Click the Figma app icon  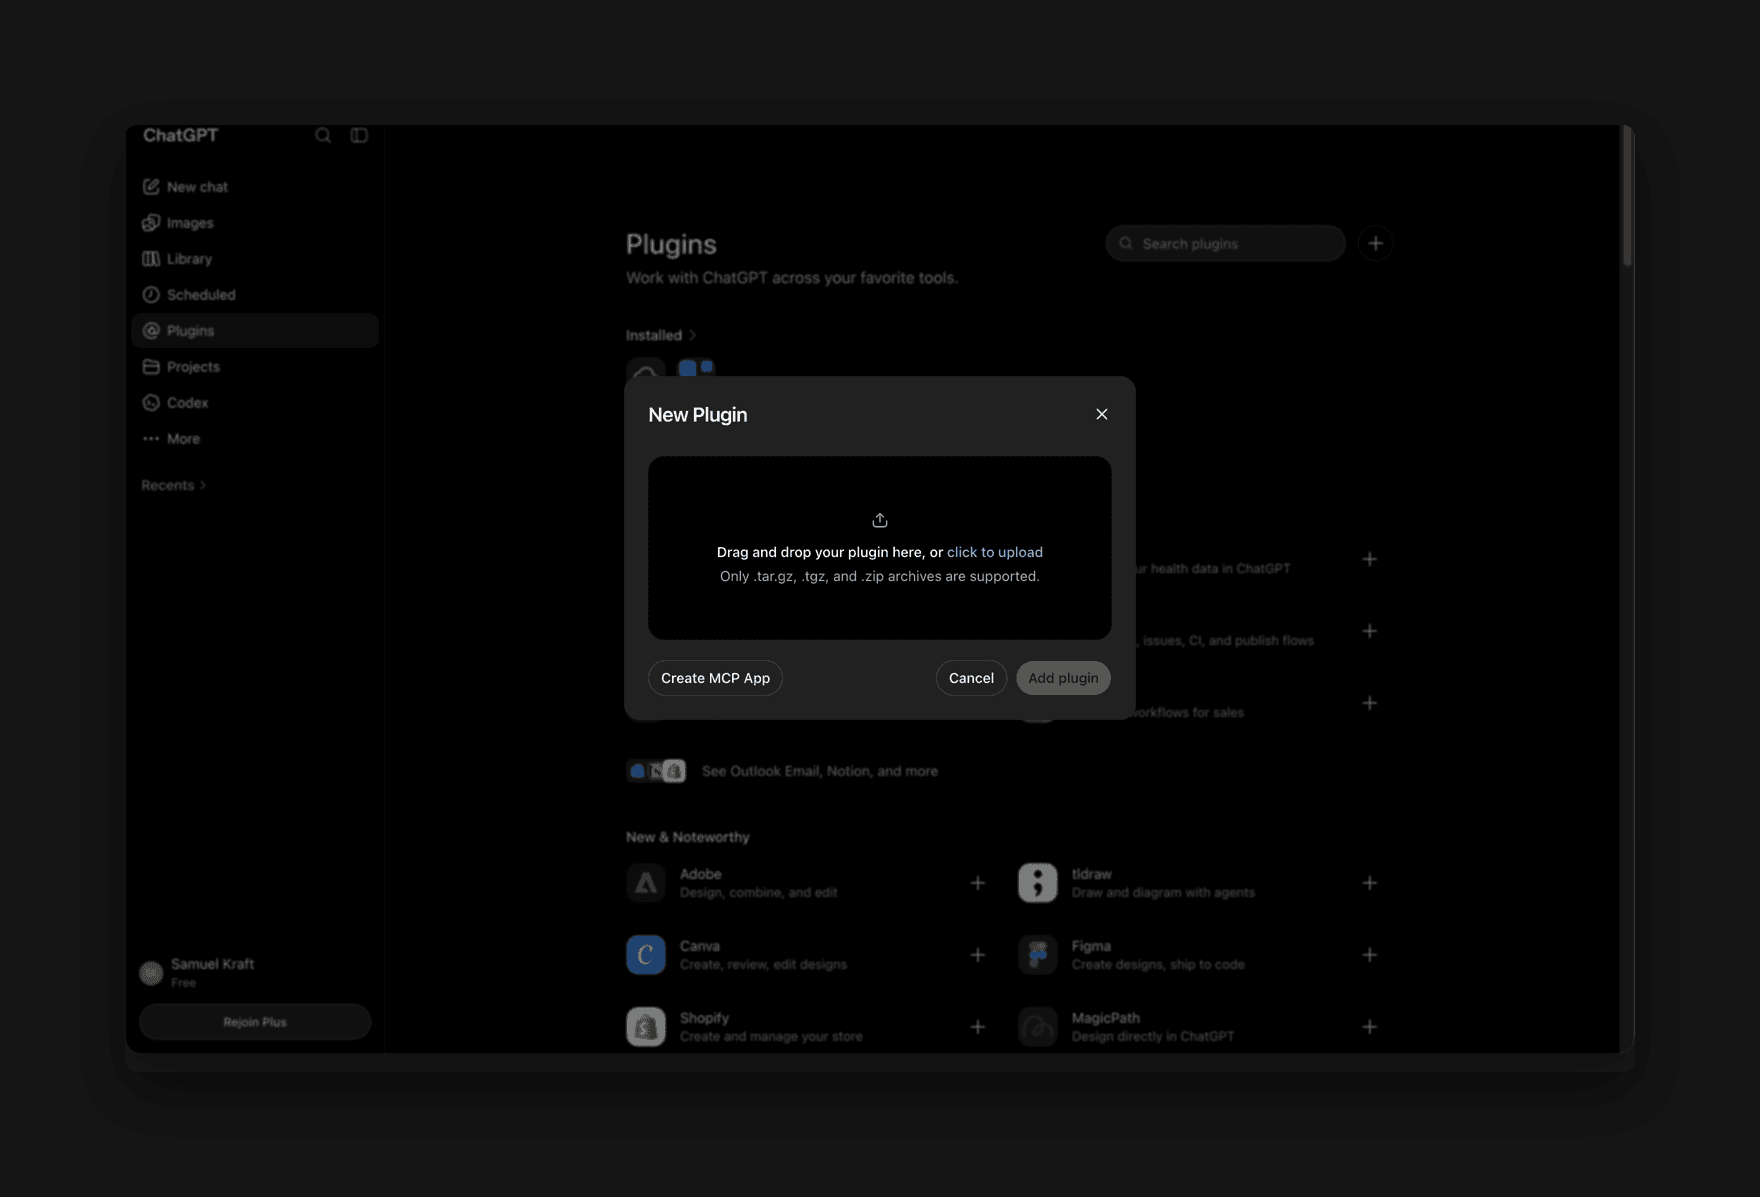(1038, 955)
